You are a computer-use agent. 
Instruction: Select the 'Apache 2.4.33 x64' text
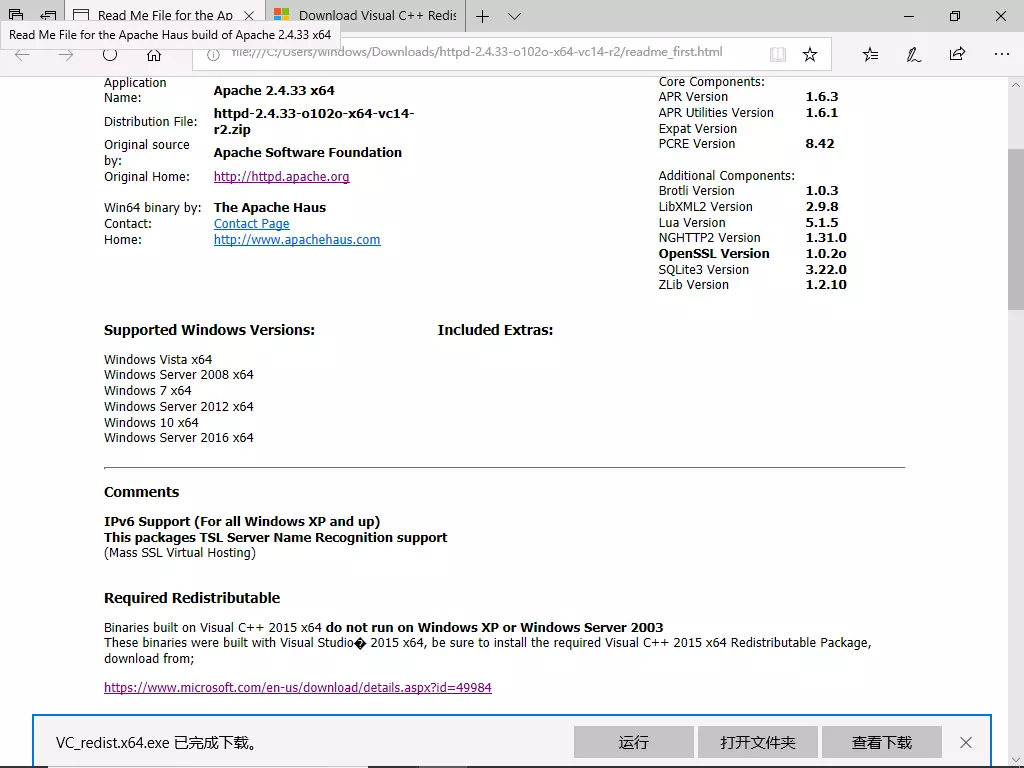tap(274, 91)
